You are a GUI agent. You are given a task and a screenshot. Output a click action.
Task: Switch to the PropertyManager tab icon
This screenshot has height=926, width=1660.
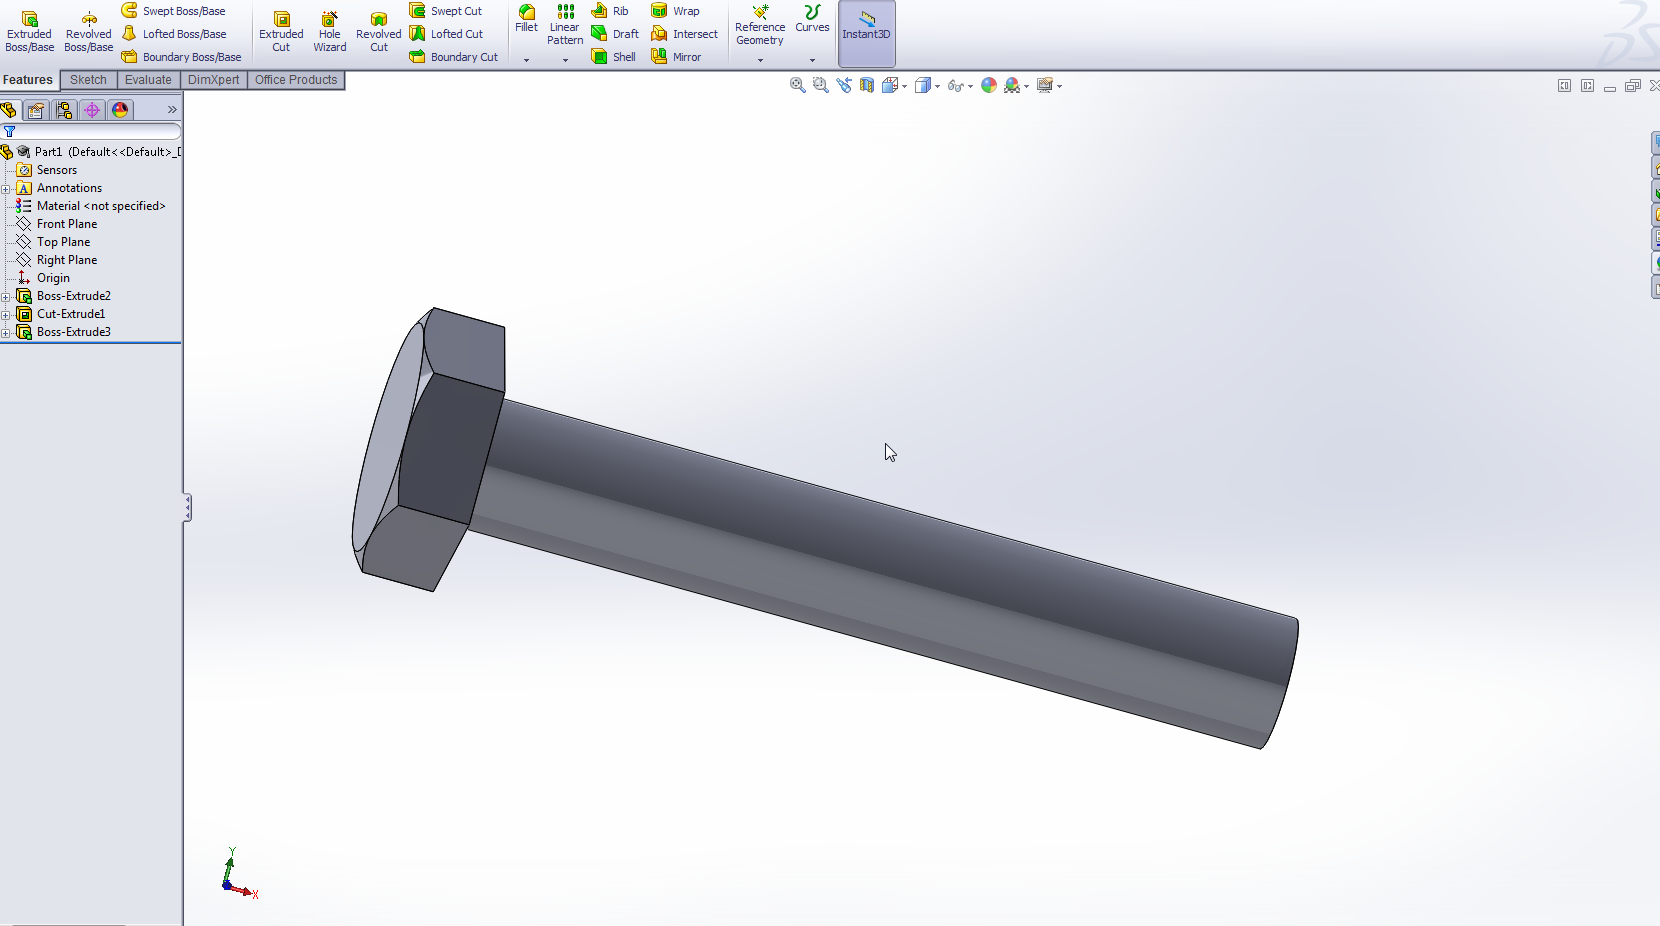[x=35, y=110]
